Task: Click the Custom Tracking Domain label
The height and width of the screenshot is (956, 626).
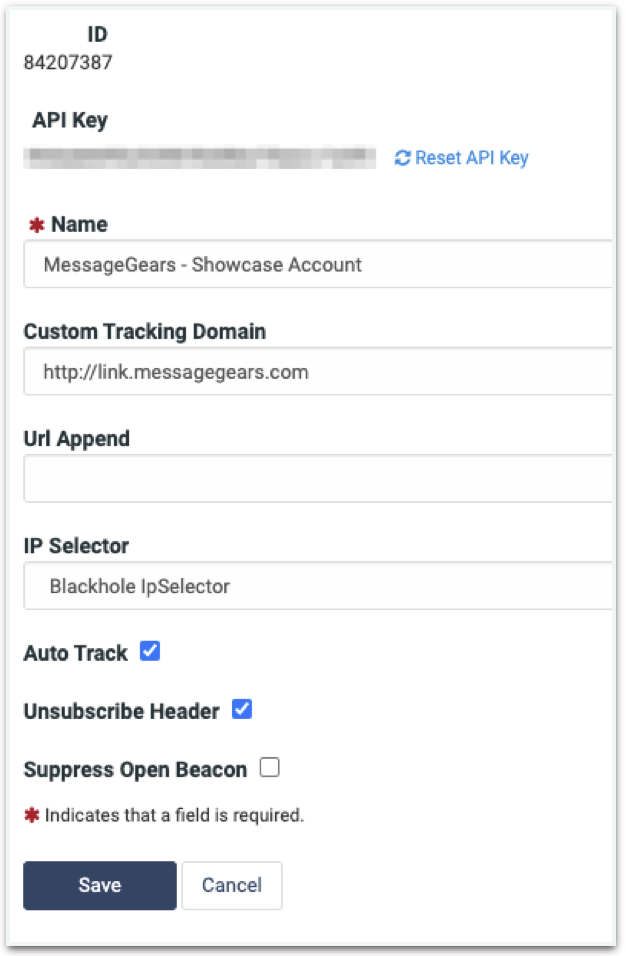Action: pyautogui.click(x=144, y=332)
